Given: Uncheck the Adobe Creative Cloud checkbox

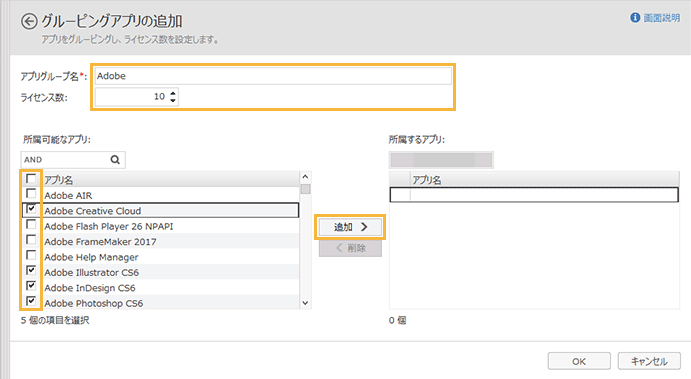Looking at the screenshot, I should (x=31, y=209).
